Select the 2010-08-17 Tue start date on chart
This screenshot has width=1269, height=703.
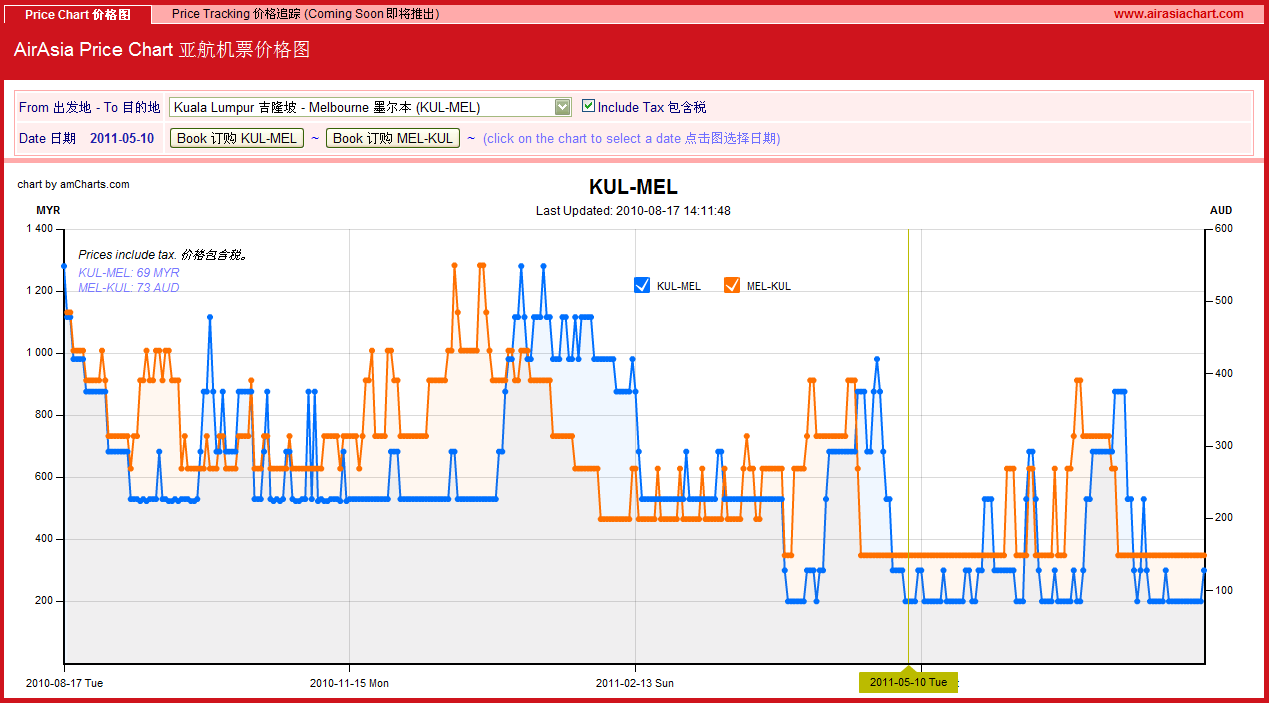tap(64, 683)
